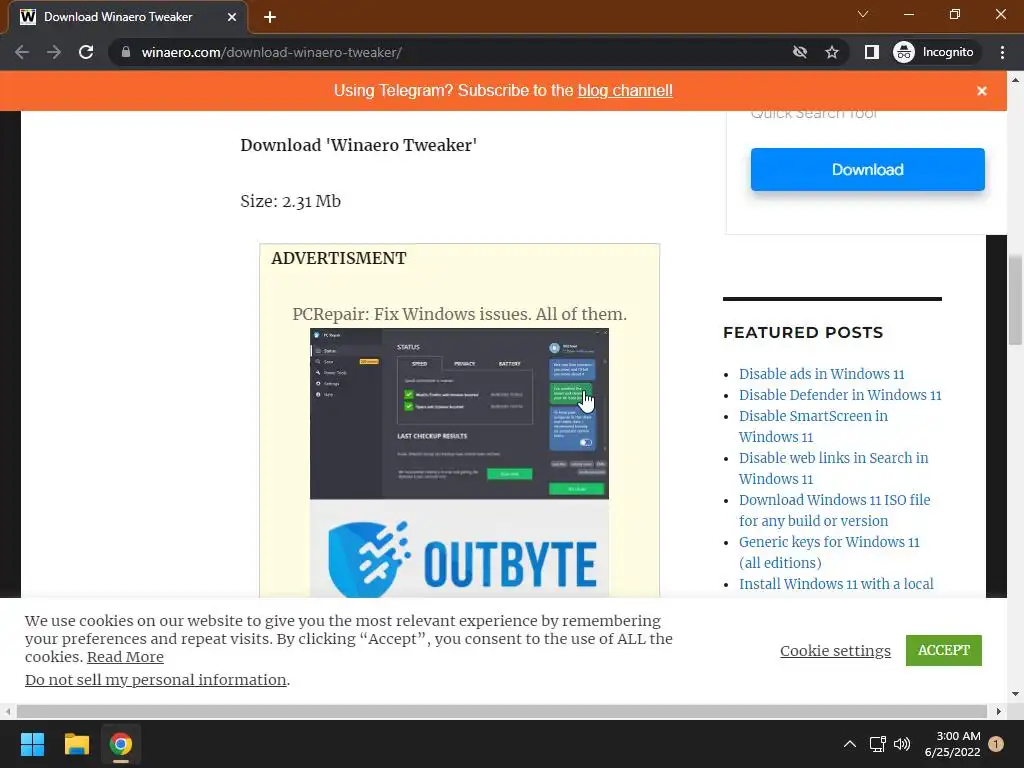Image resolution: width=1024 pixels, height=768 pixels.
Task: Click the browser forward arrow
Action: click(x=54, y=52)
